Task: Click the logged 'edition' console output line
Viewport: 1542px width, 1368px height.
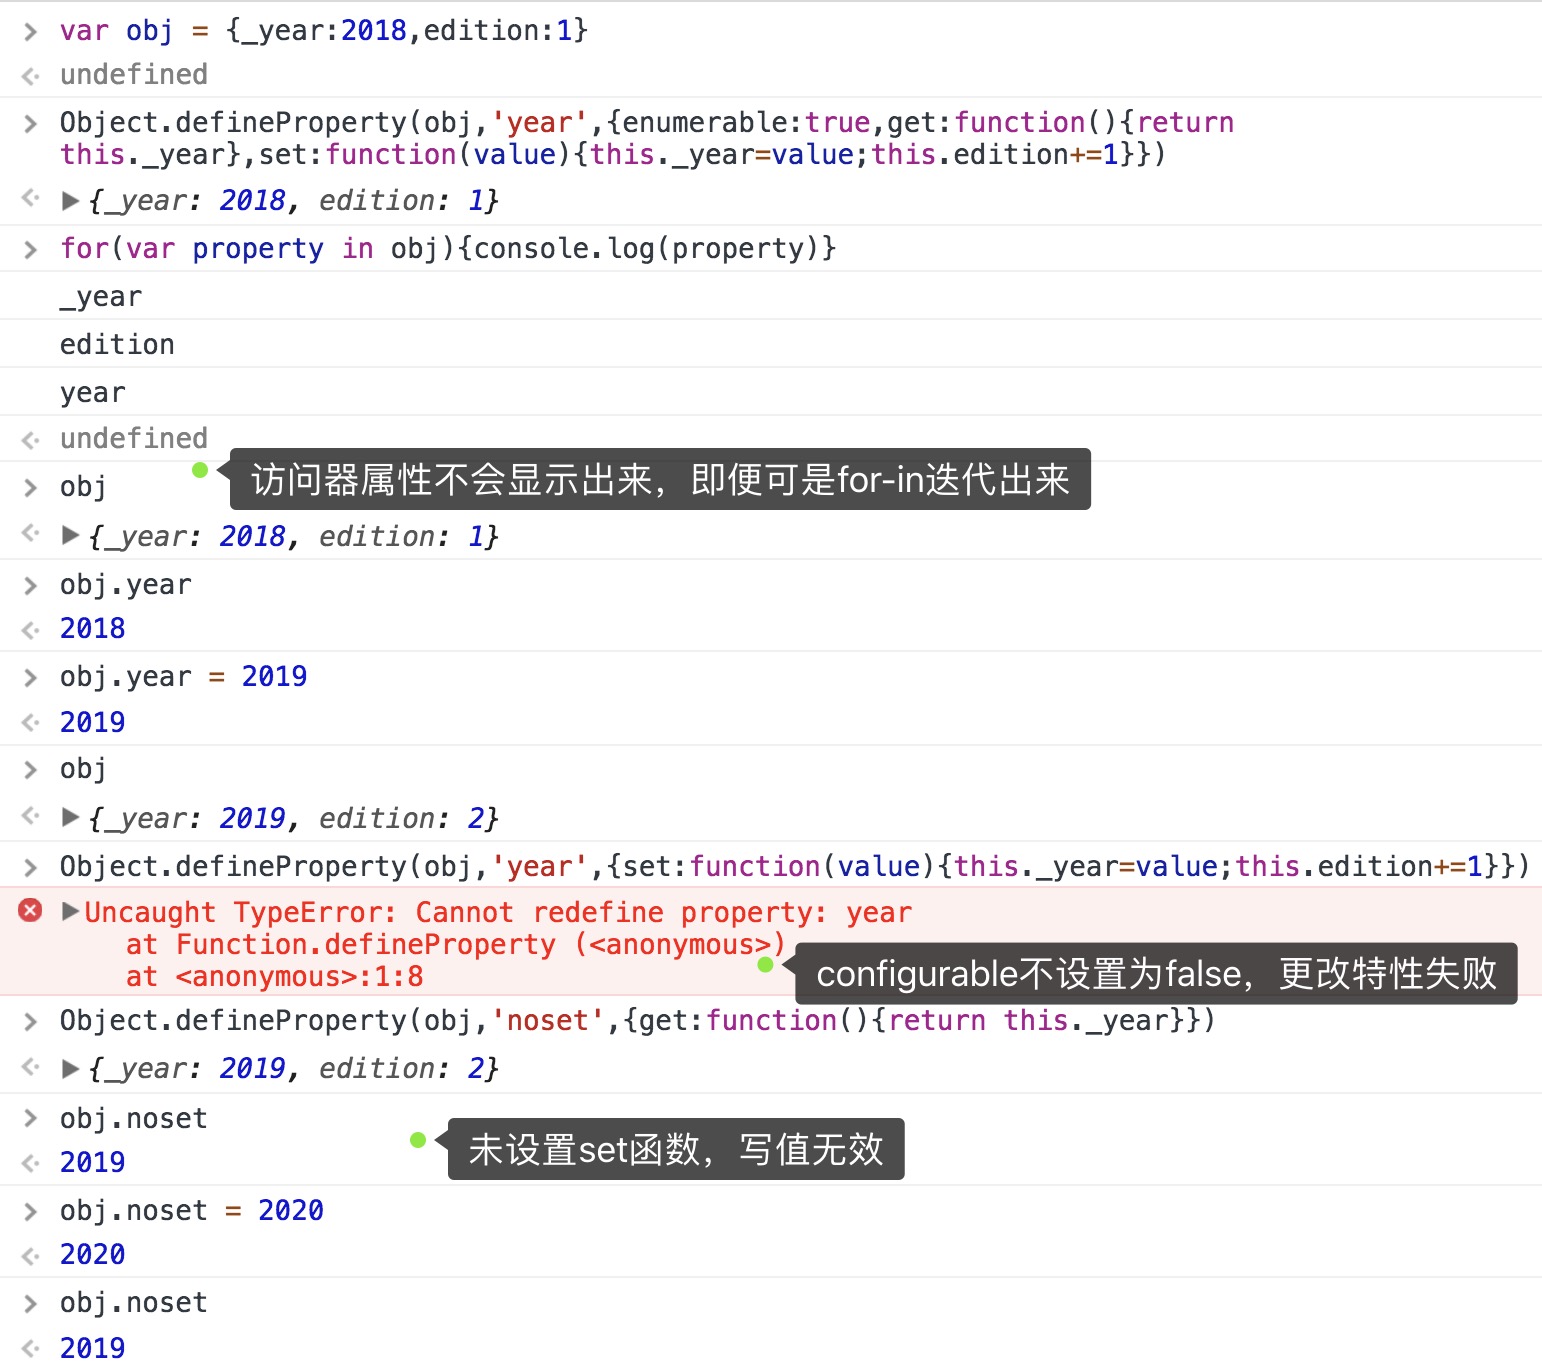Action: (117, 345)
